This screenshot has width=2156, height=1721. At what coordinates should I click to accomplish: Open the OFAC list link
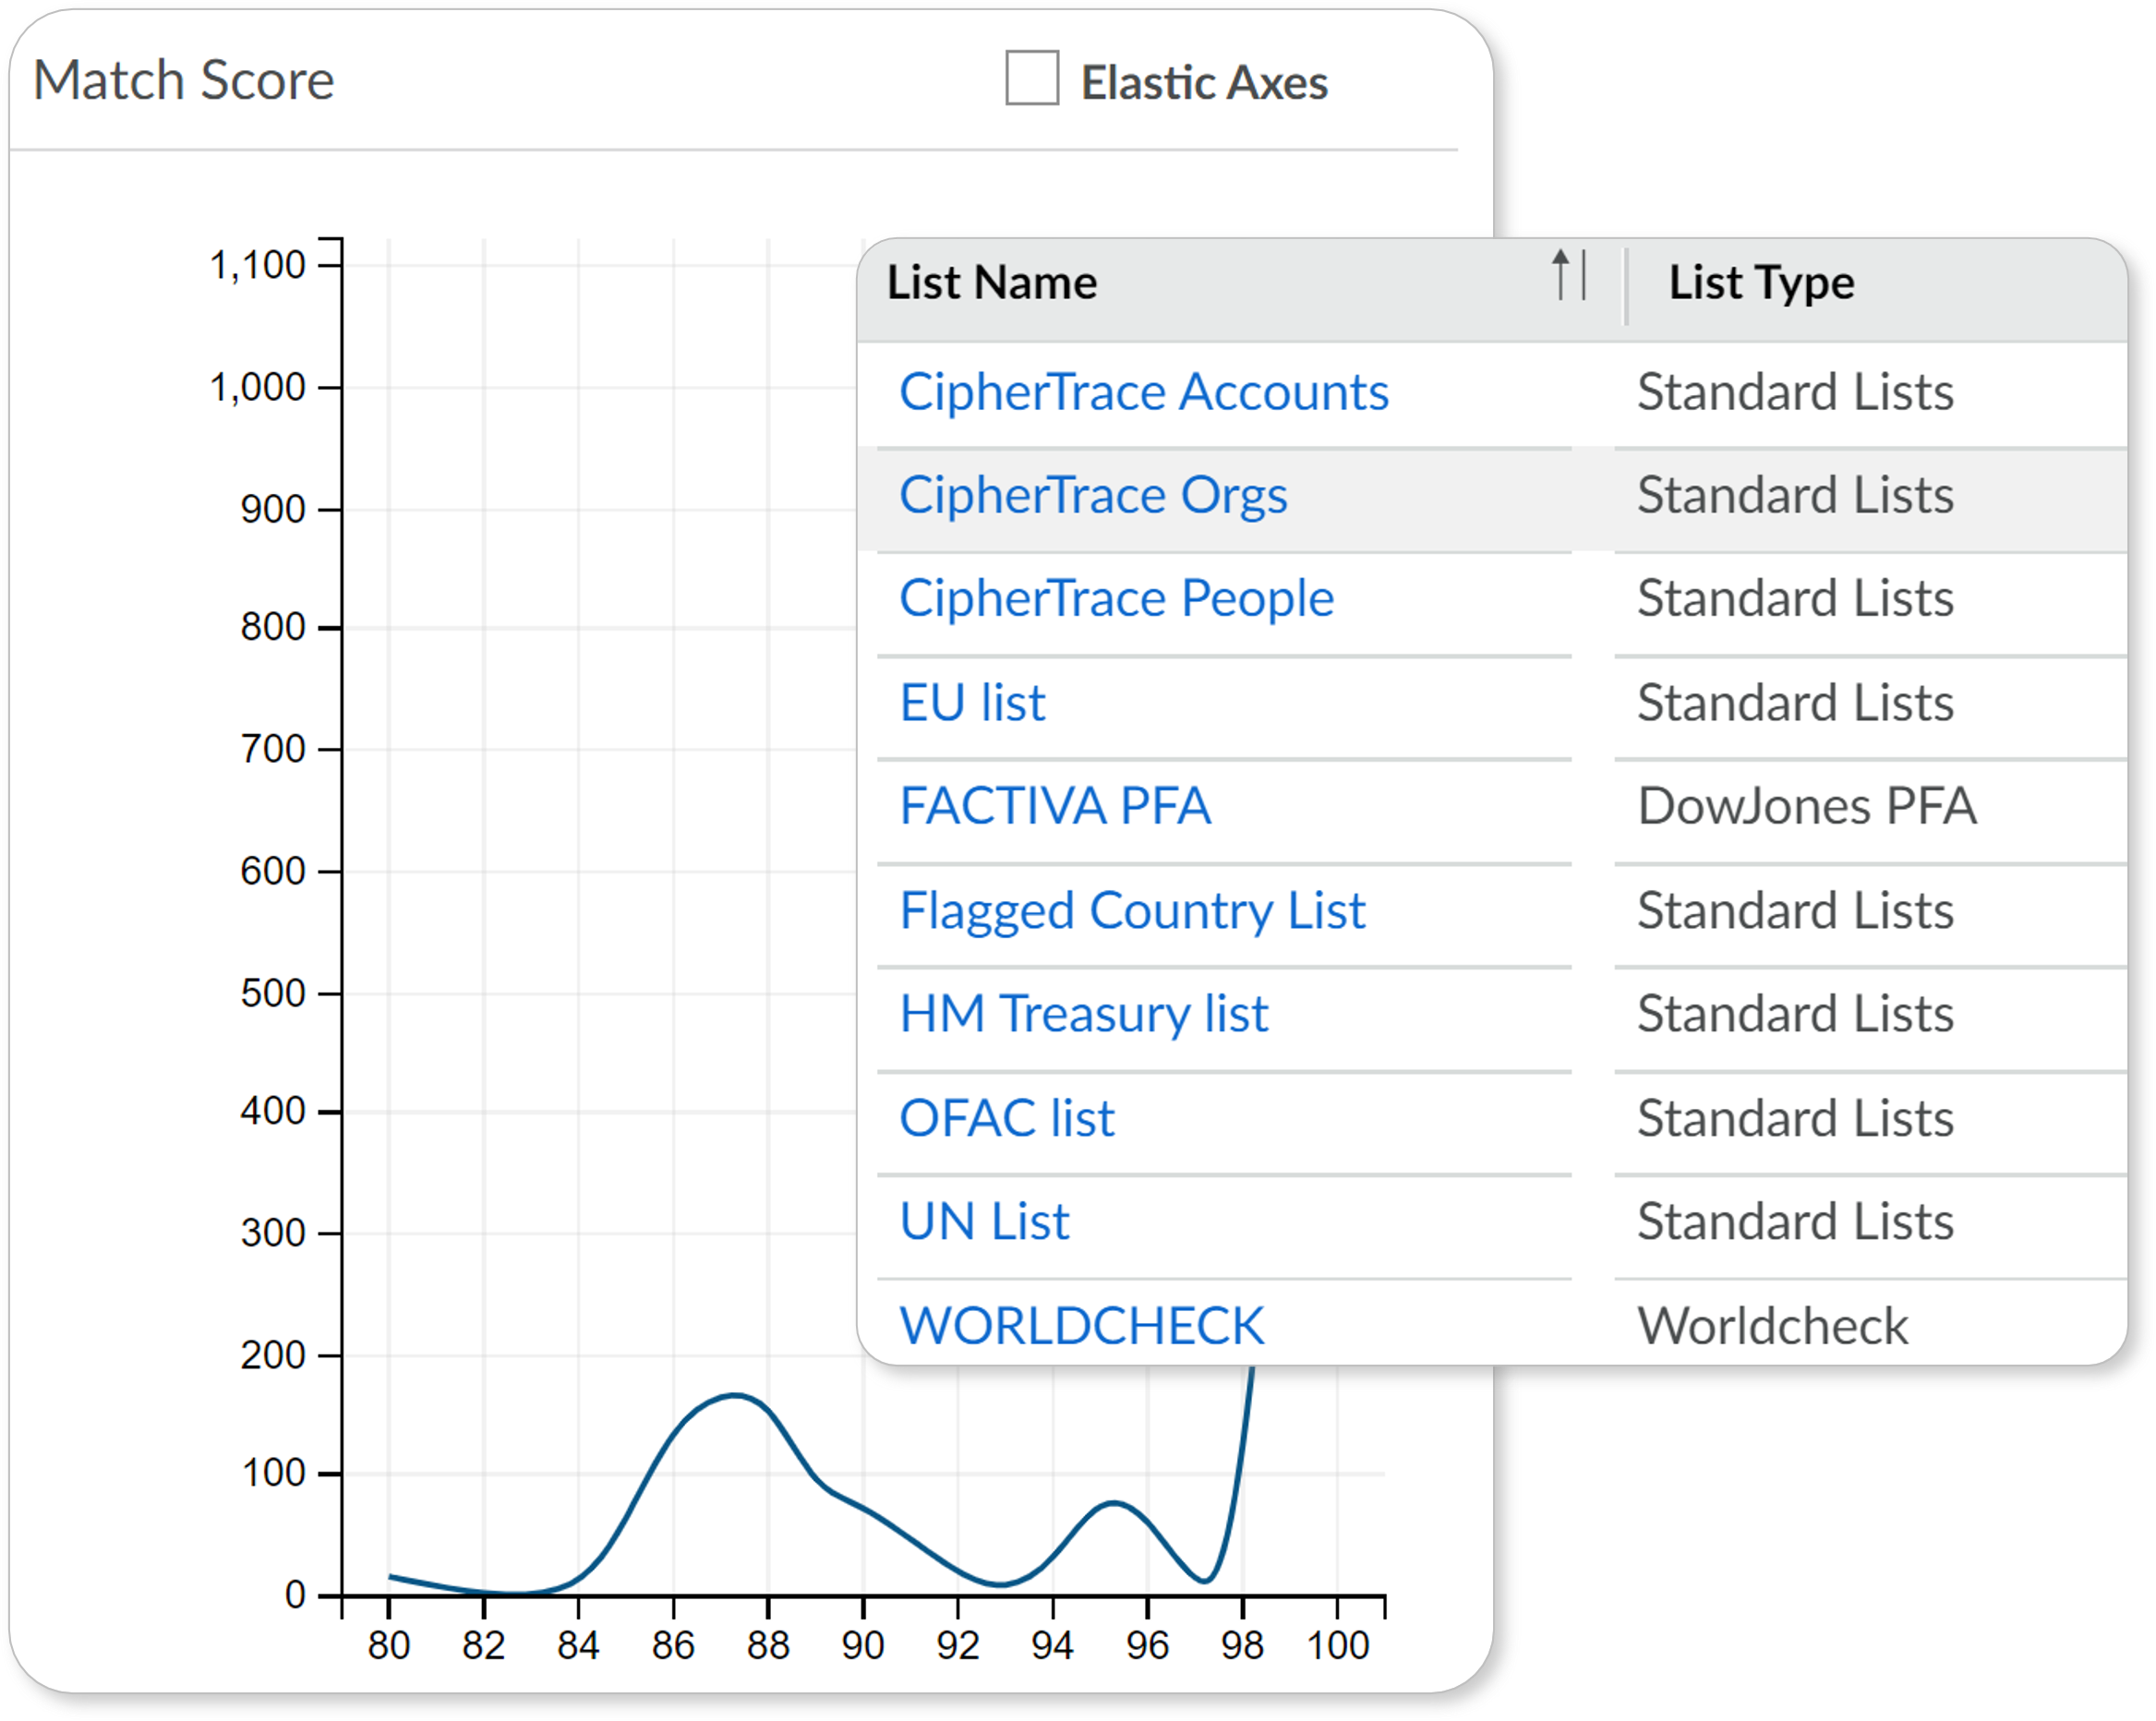[1006, 1118]
